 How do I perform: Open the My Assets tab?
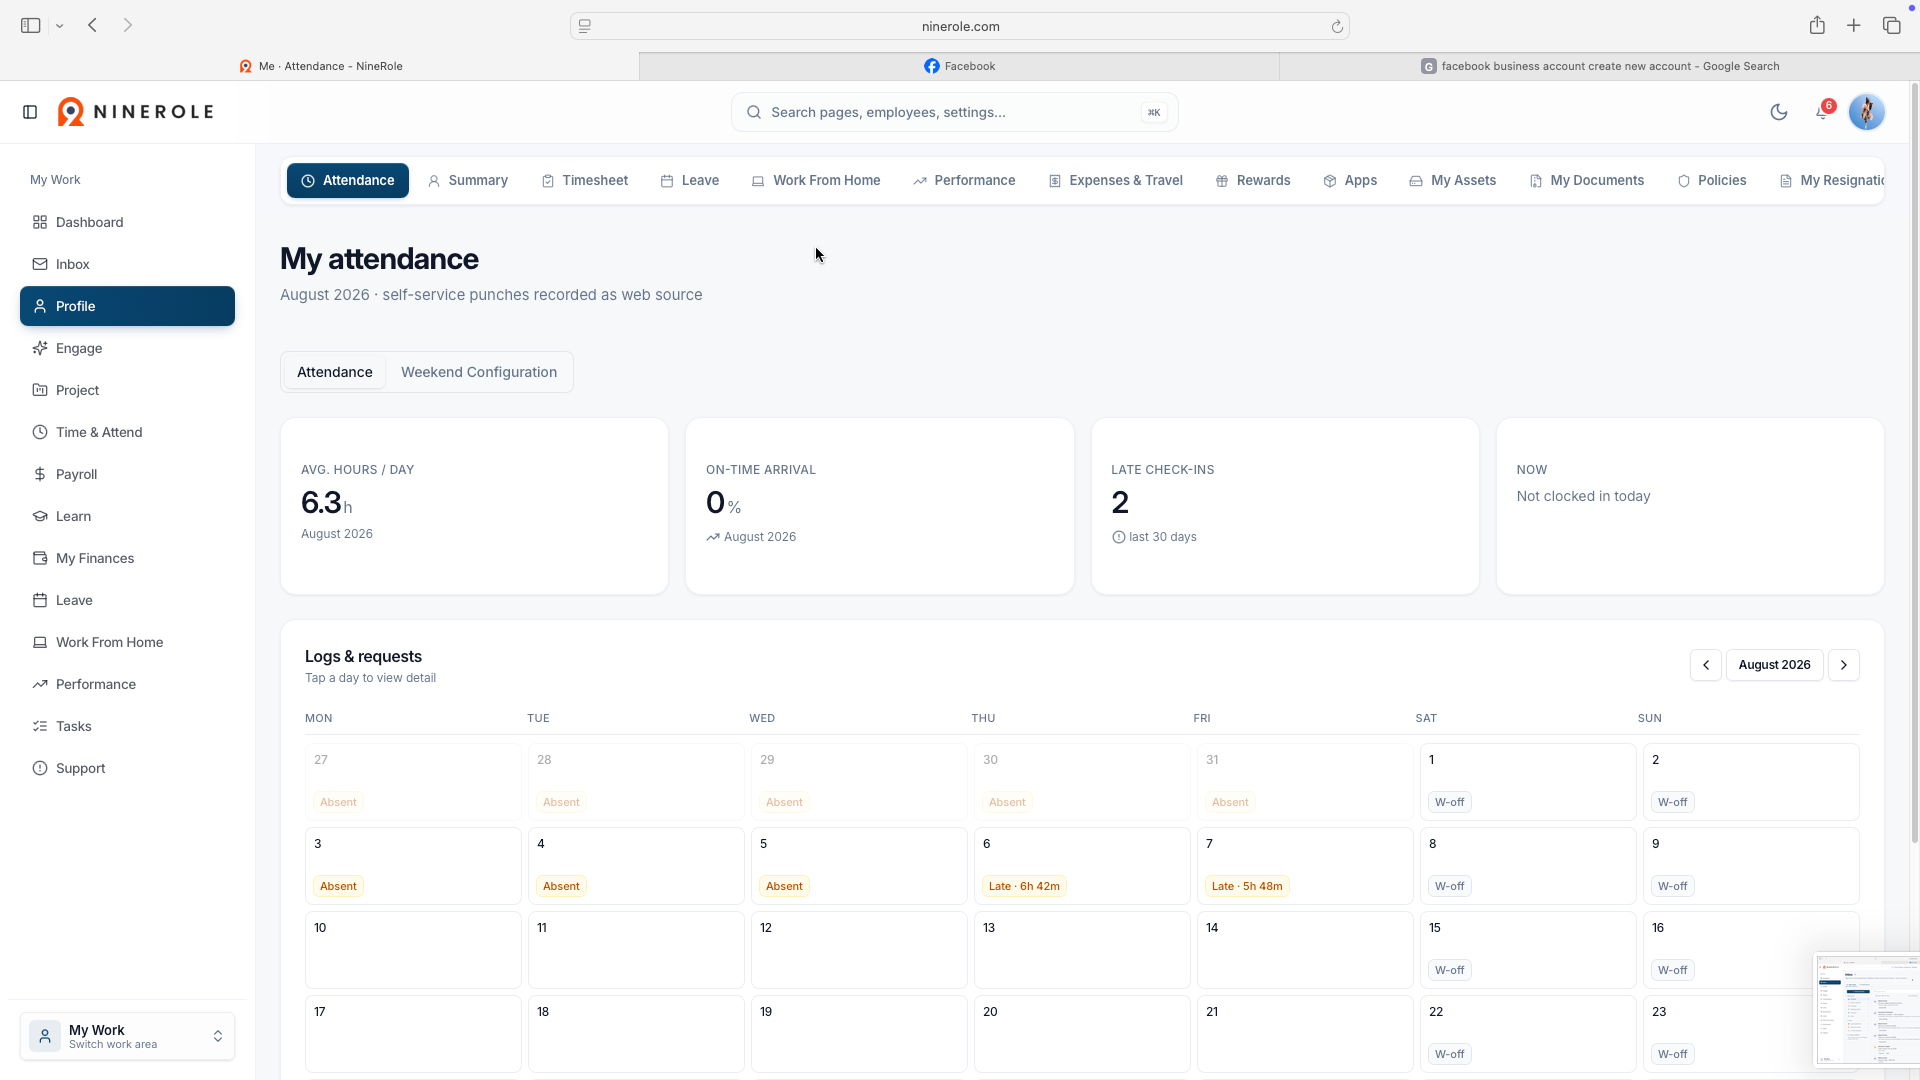[x=1452, y=181]
